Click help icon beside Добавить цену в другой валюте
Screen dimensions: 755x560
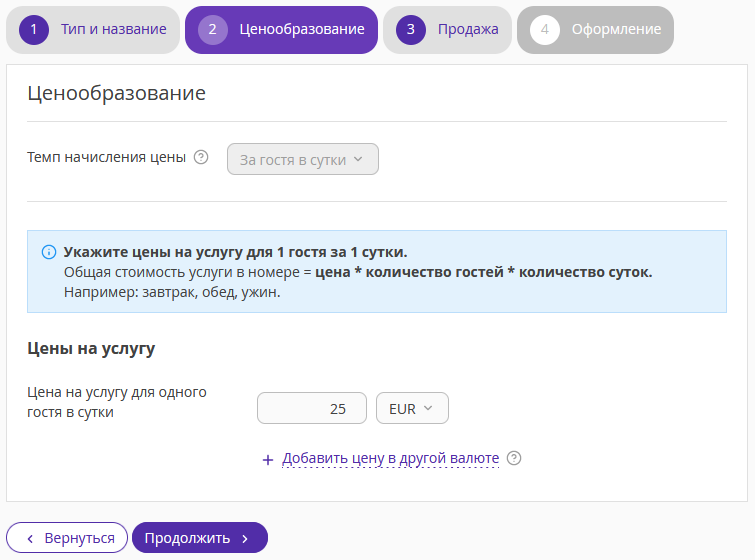coord(514,458)
